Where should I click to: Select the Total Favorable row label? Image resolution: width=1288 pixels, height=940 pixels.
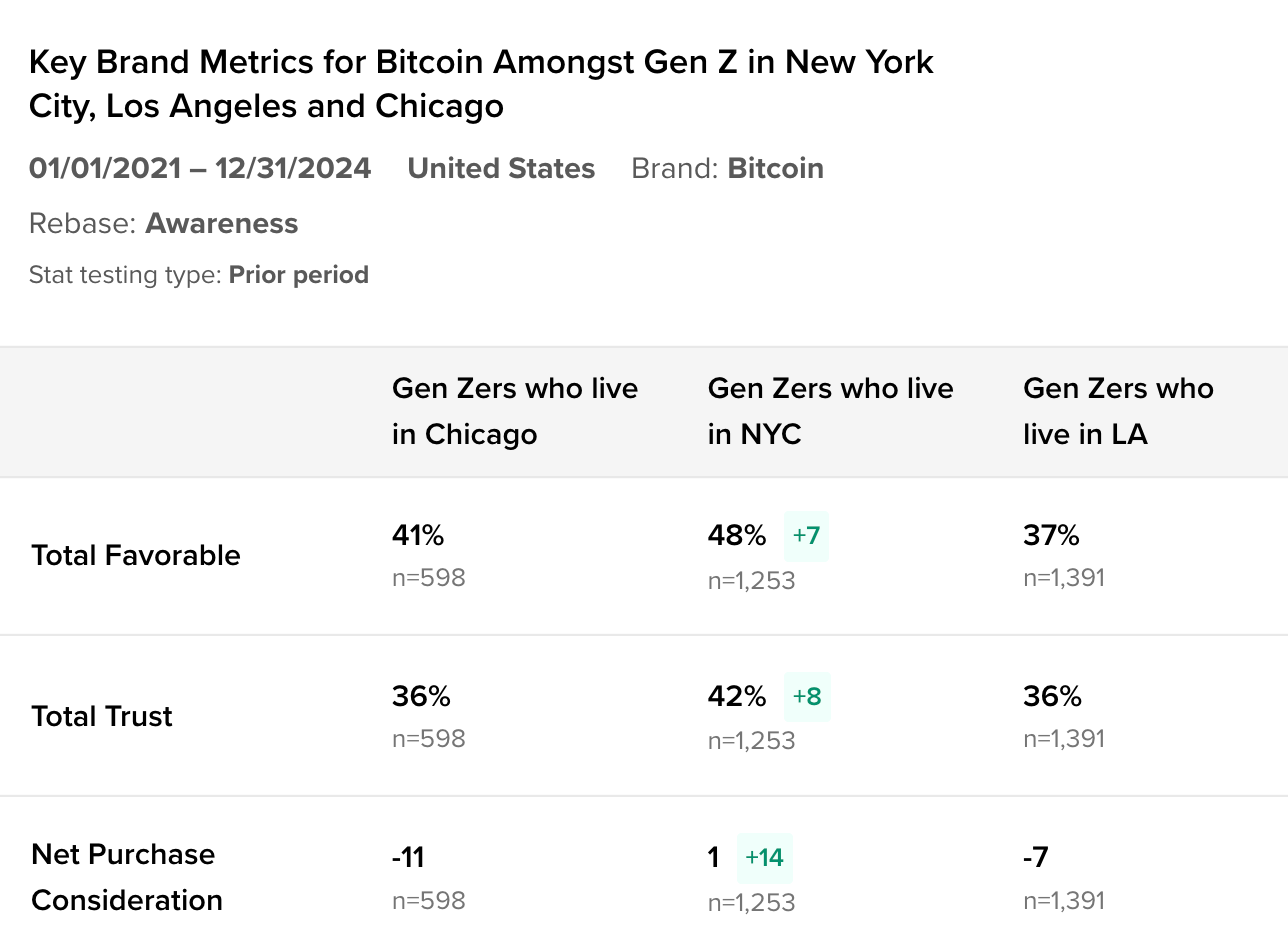[x=136, y=556]
